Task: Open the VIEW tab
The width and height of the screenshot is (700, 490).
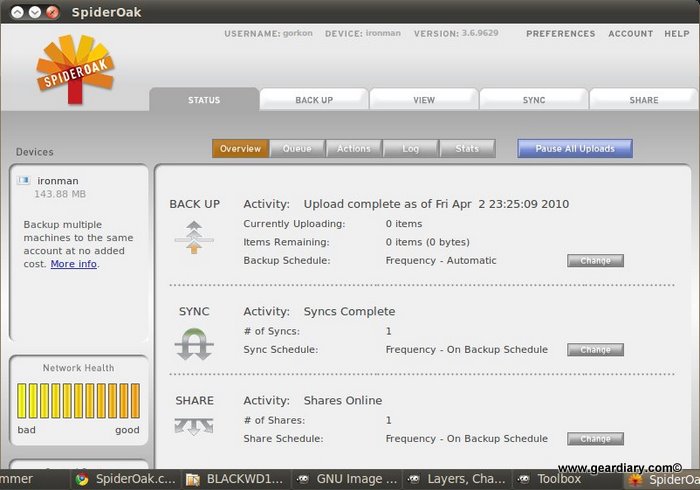Action: pyautogui.click(x=424, y=100)
